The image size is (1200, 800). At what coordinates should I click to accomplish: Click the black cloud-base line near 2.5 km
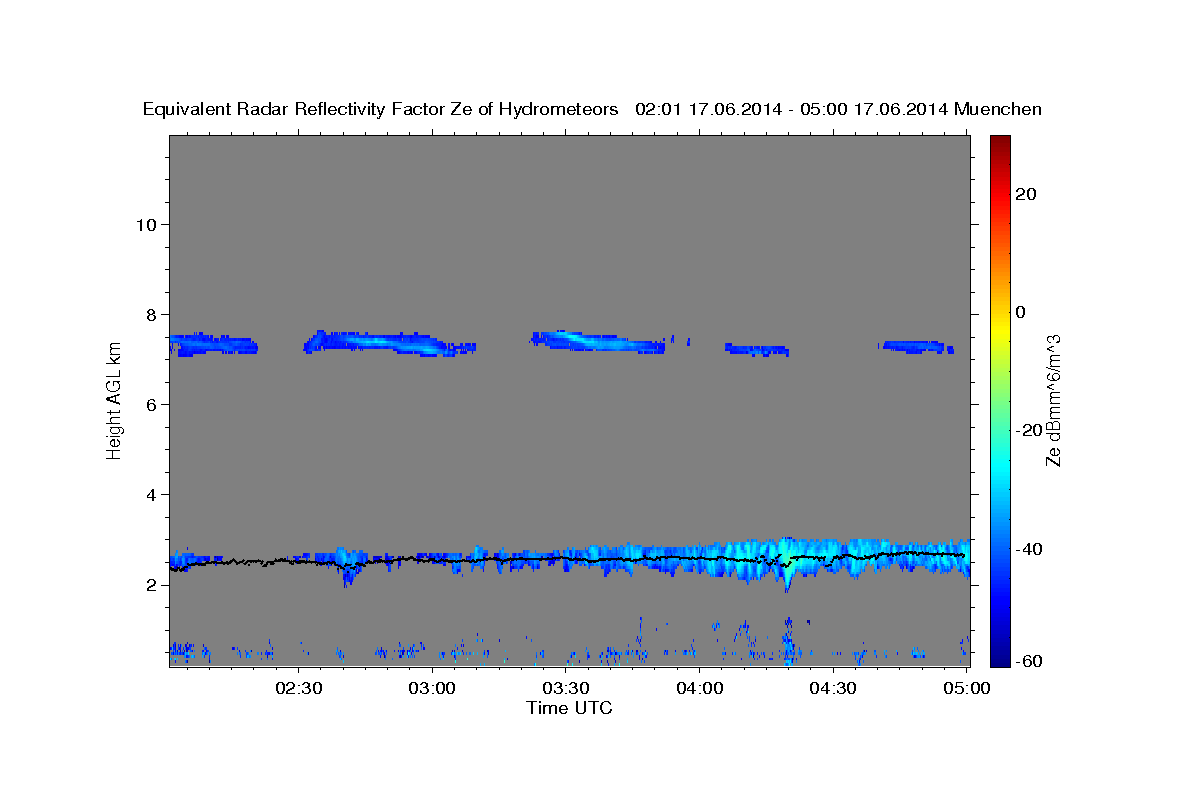tap(568, 559)
